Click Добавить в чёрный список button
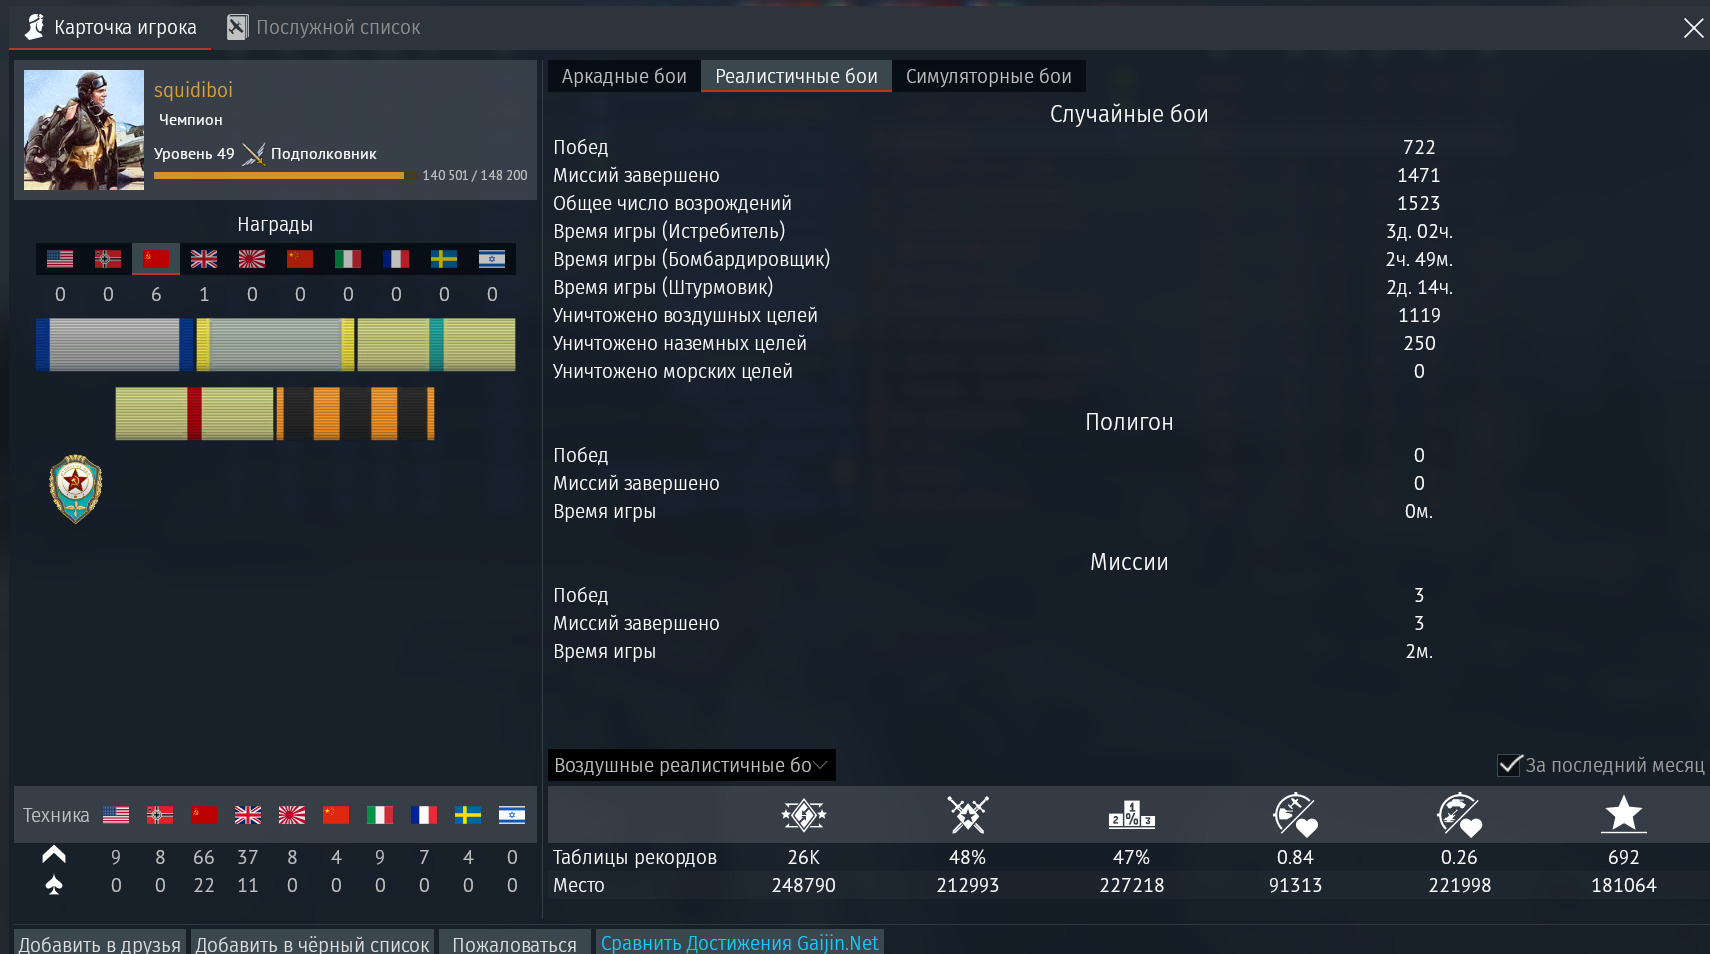1710x954 pixels. pyautogui.click(x=312, y=943)
